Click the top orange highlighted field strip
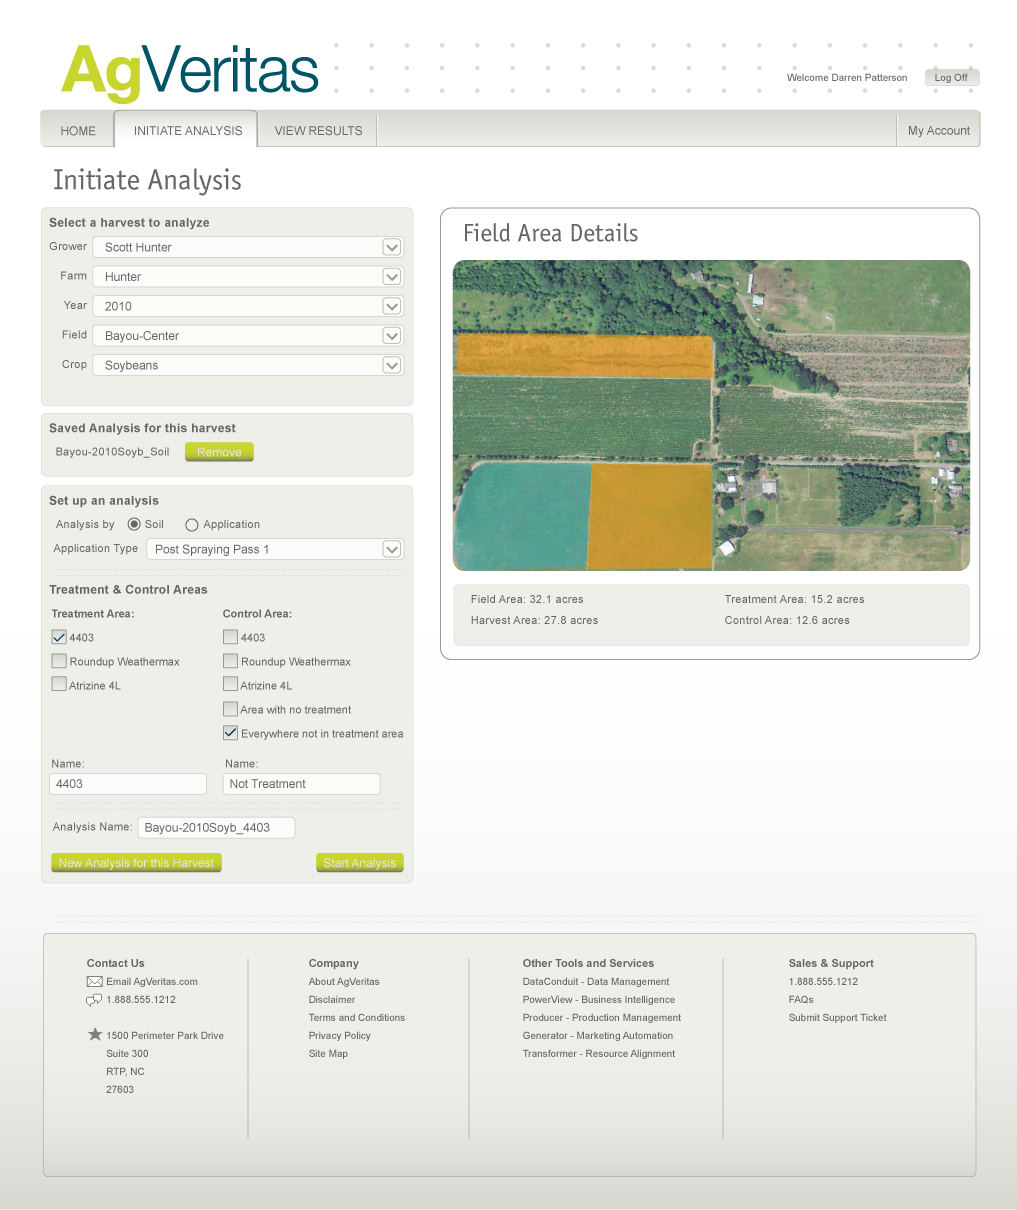 pos(584,356)
